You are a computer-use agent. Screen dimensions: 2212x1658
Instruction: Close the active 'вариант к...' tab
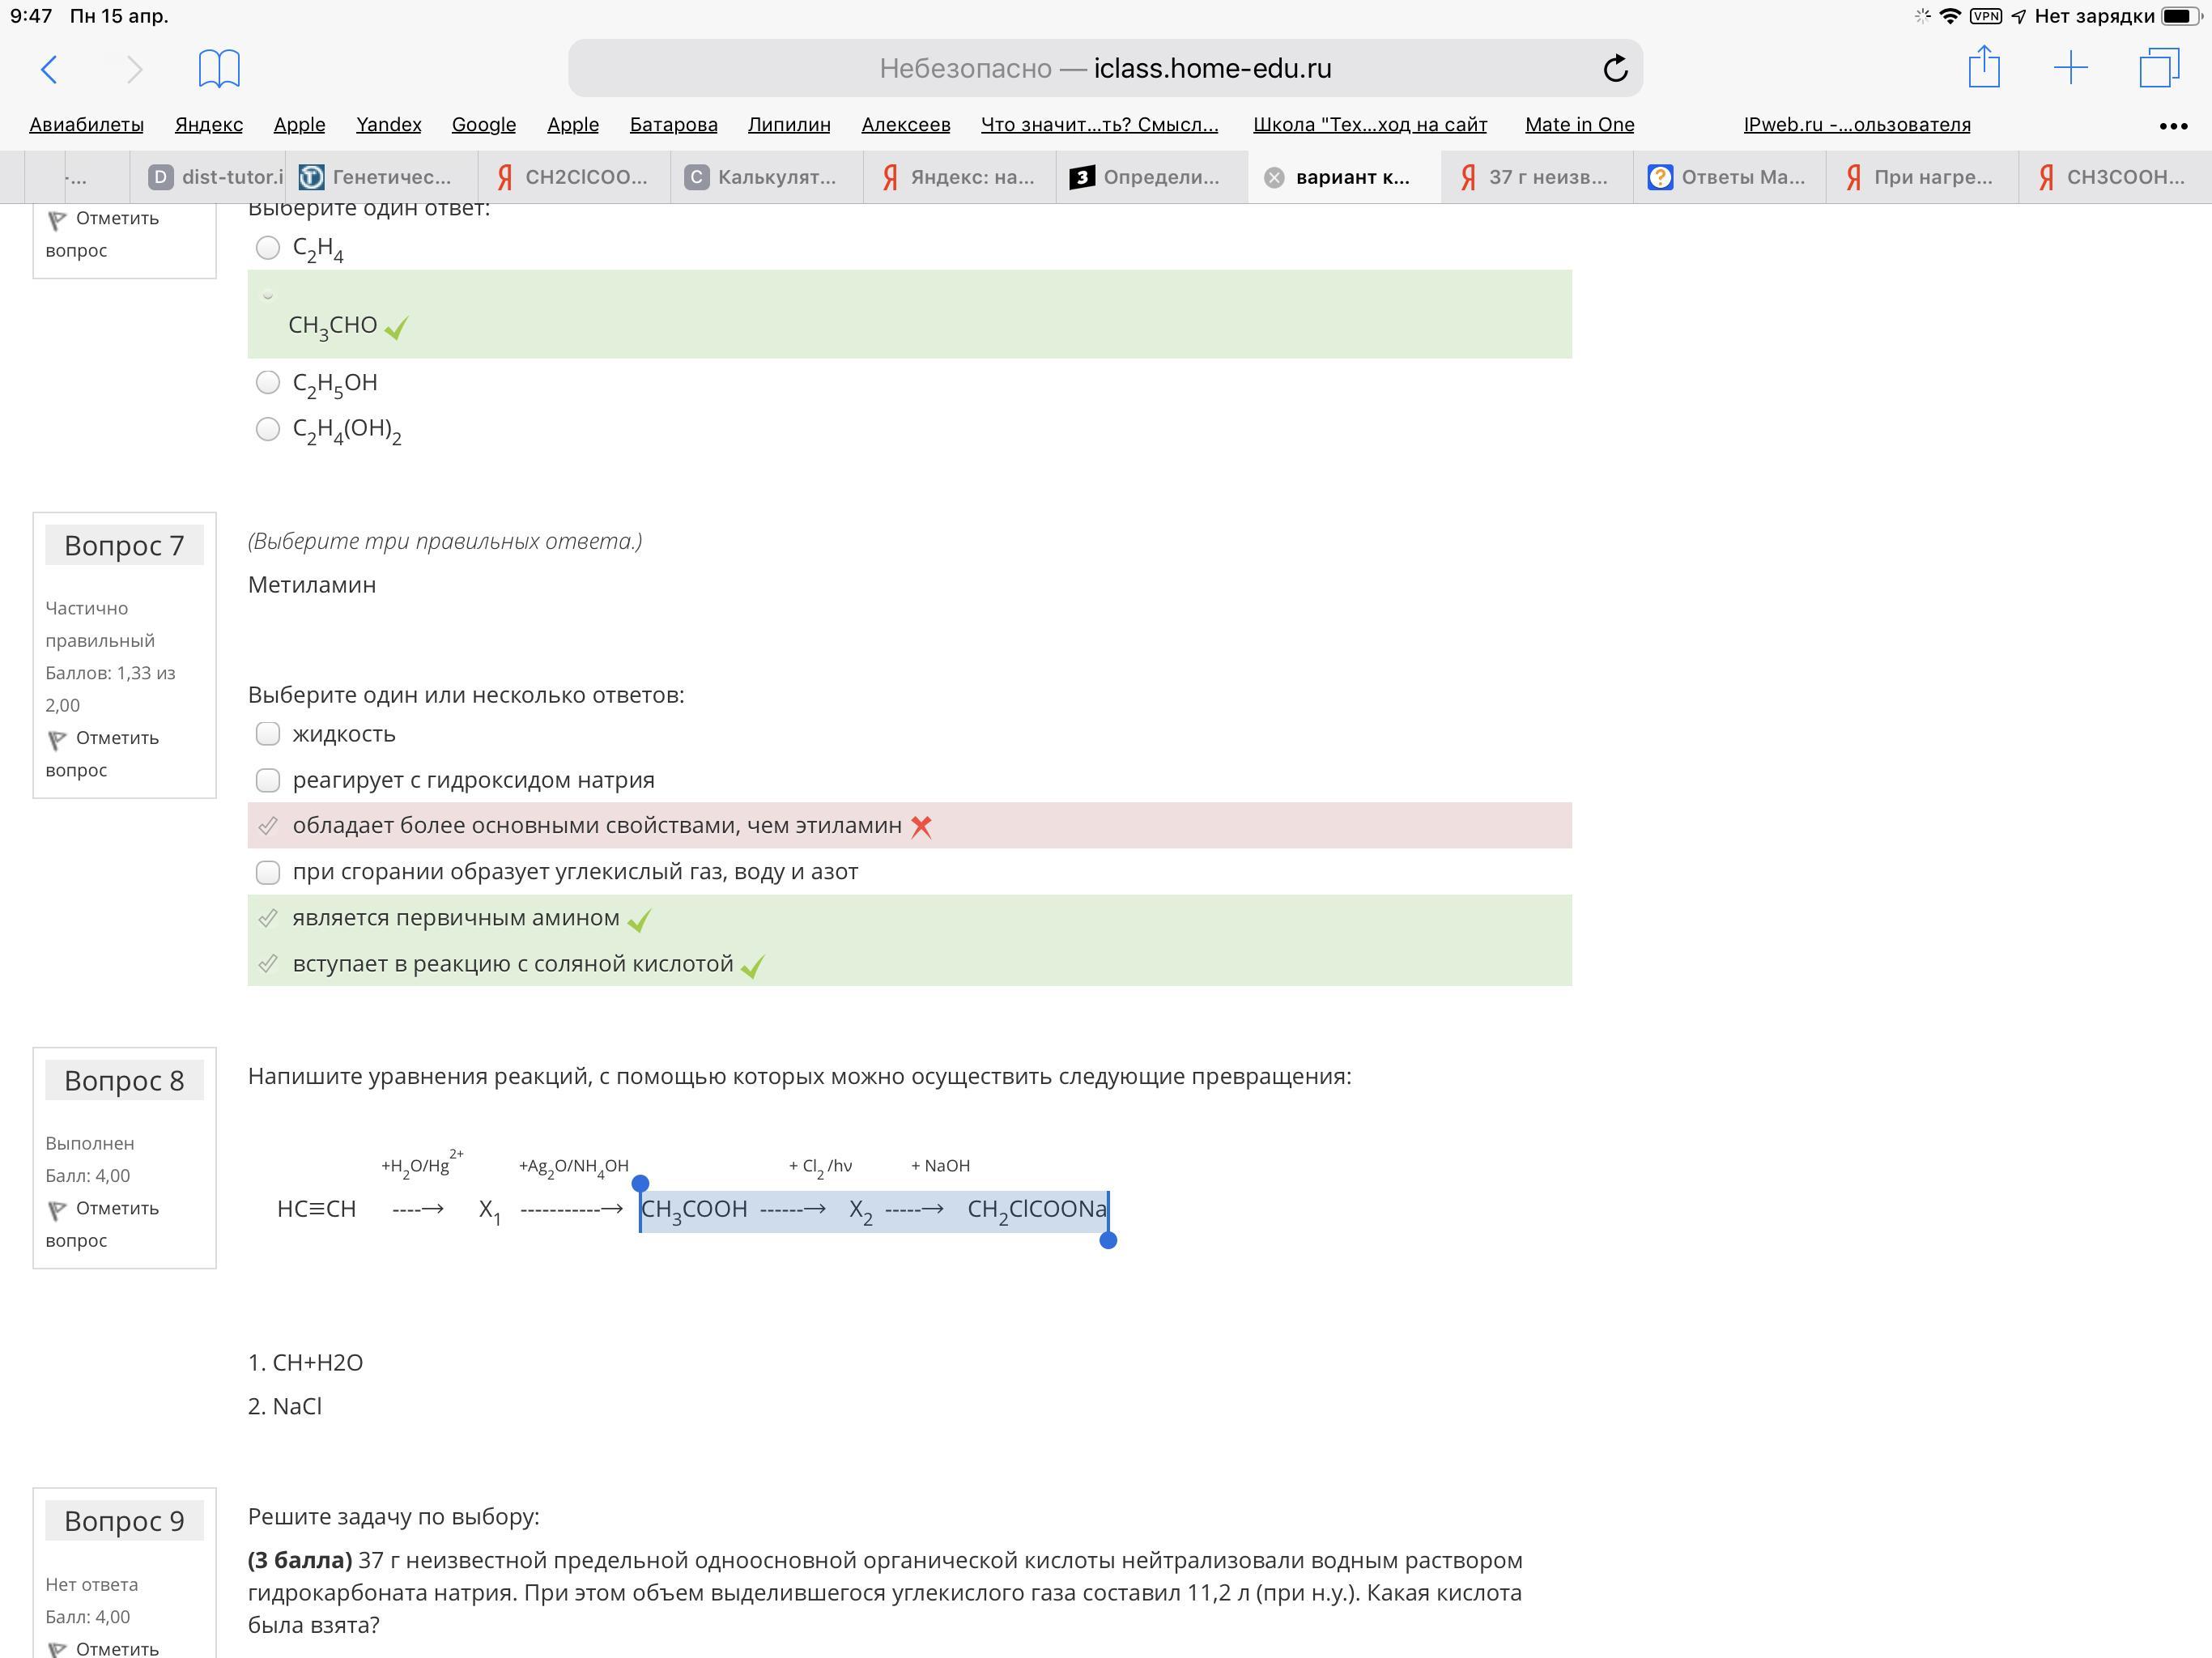click(1274, 178)
